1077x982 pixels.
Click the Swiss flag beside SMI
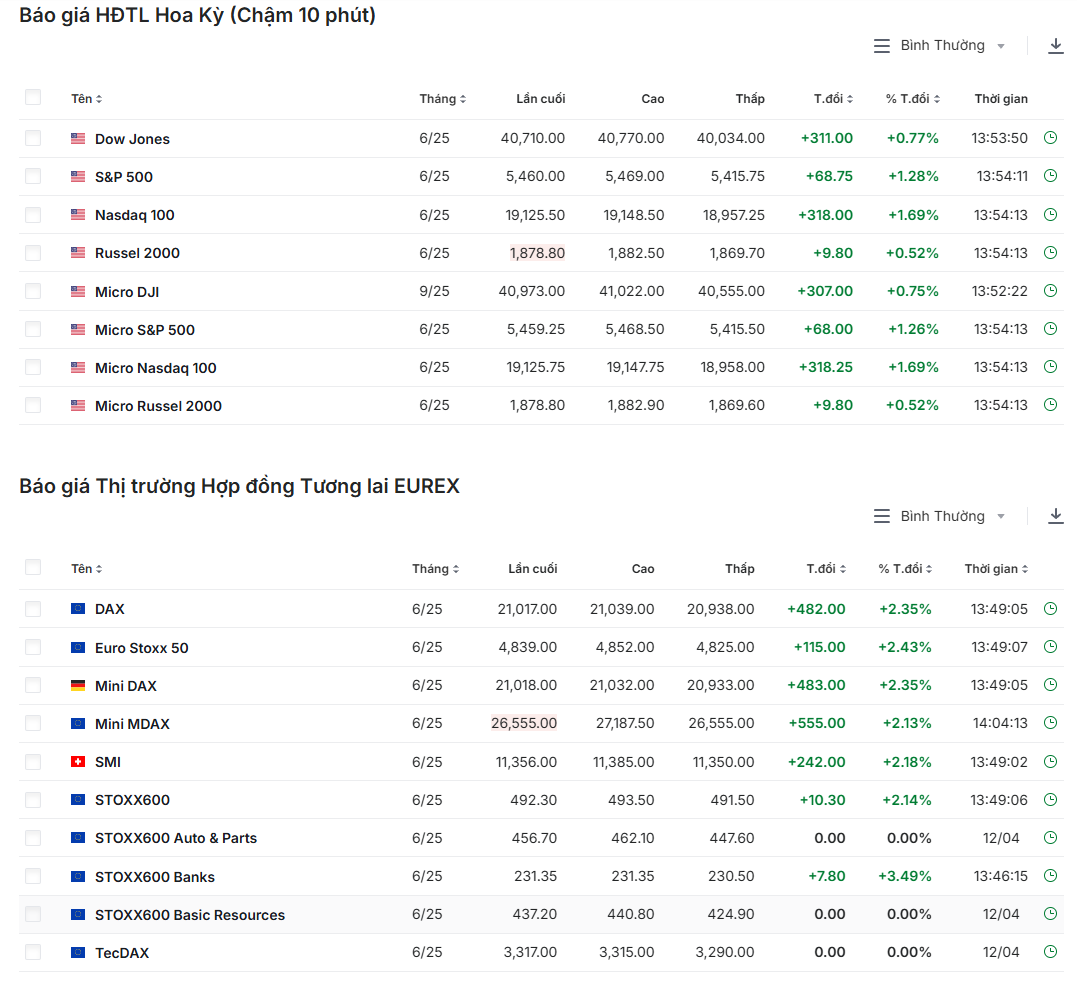point(78,762)
